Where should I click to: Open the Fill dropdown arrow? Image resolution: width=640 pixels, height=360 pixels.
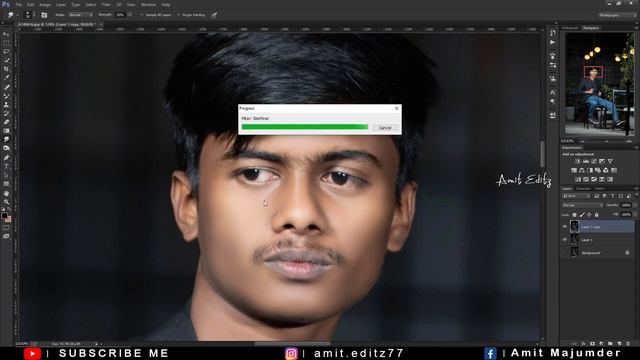[x=636, y=215]
